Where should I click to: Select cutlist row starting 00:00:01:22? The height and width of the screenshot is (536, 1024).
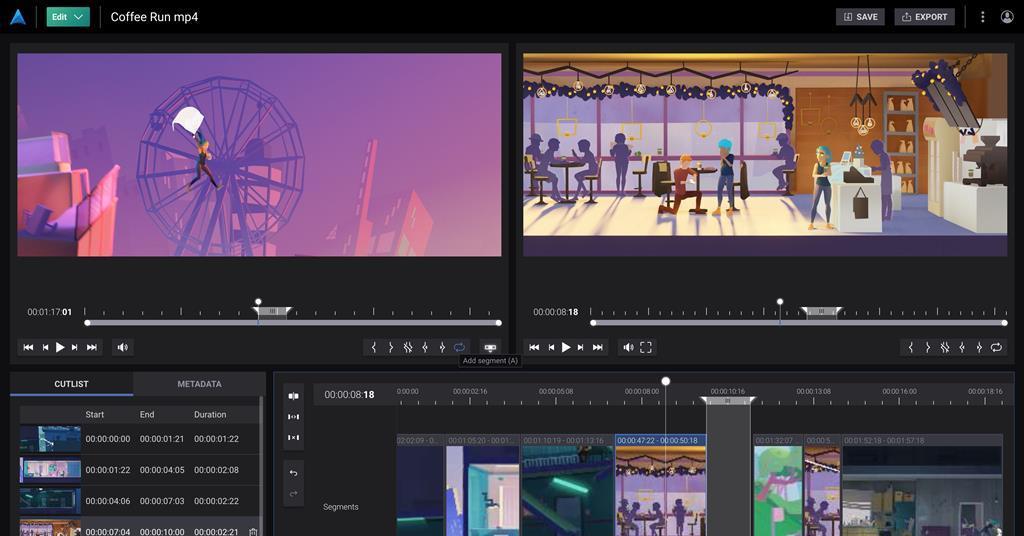(139, 469)
